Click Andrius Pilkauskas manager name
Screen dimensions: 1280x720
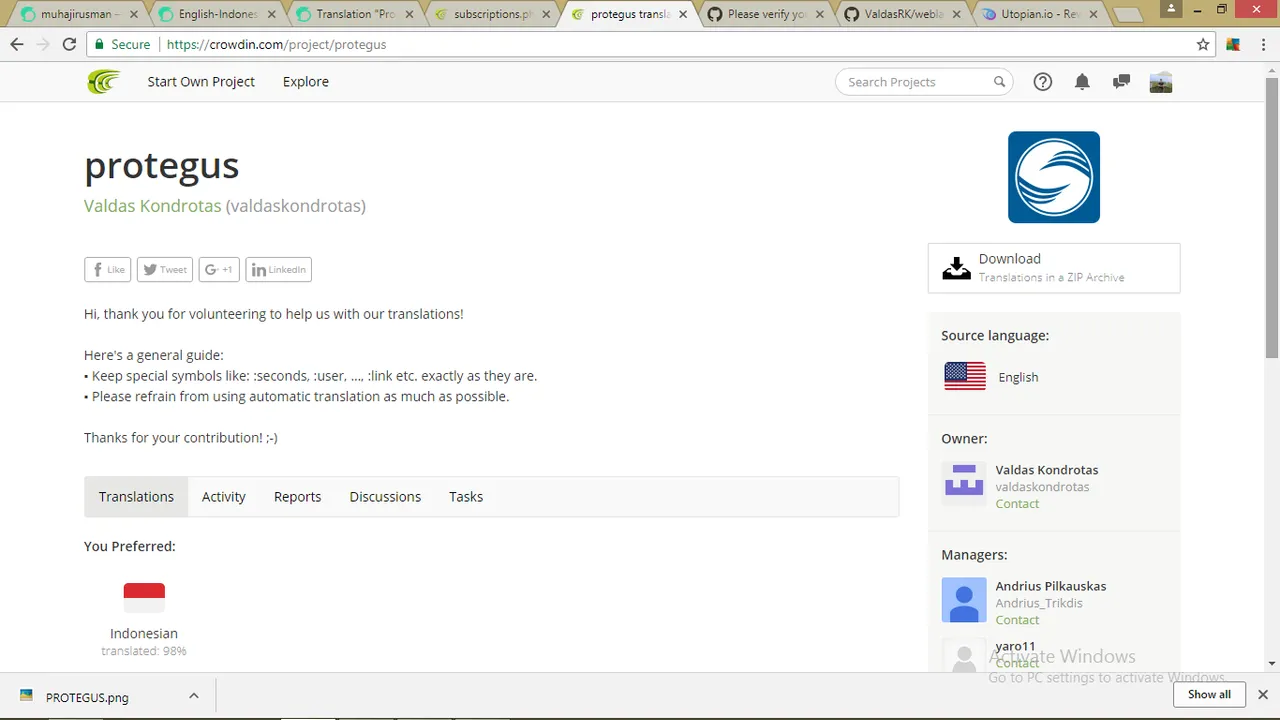click(1051, 586)
